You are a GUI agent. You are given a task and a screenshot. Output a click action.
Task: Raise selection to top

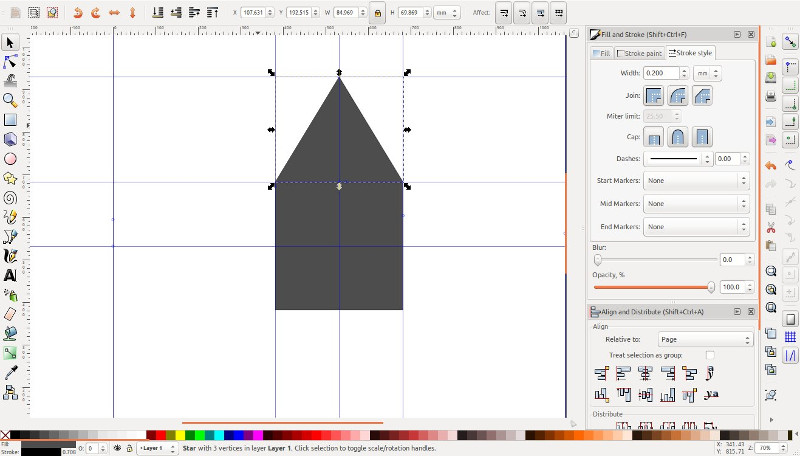tap(212, 12)
